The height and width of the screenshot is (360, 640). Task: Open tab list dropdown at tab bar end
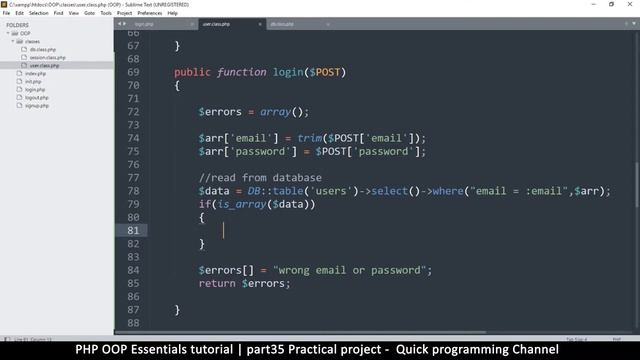click(634, 24)
